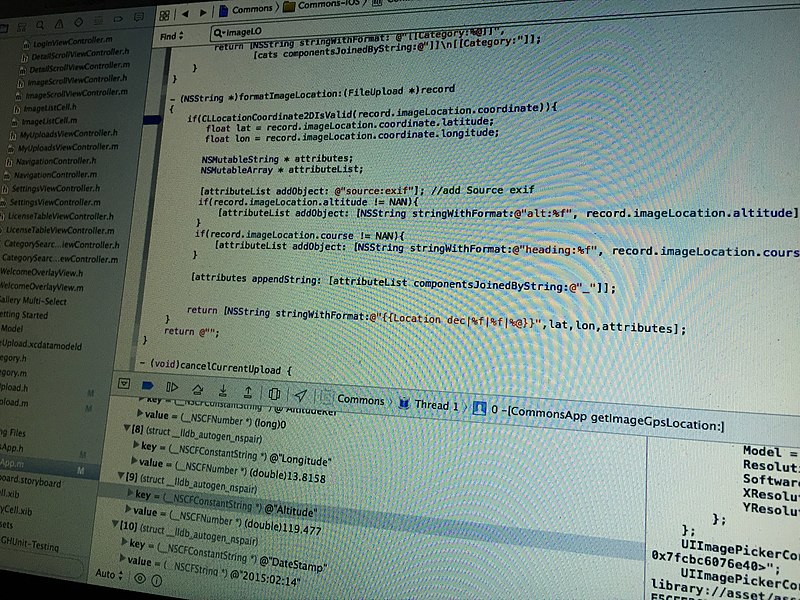The image size is (800, 600).
Task: Open the Debug View Hierarchy icon
Action: [x=274, y=393]
